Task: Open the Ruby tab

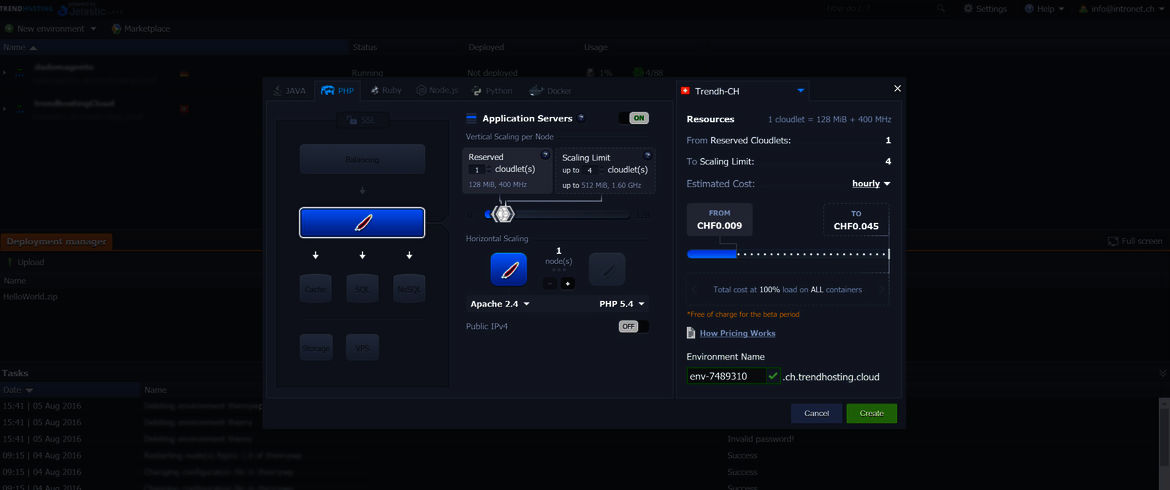Action: (385, 90)
